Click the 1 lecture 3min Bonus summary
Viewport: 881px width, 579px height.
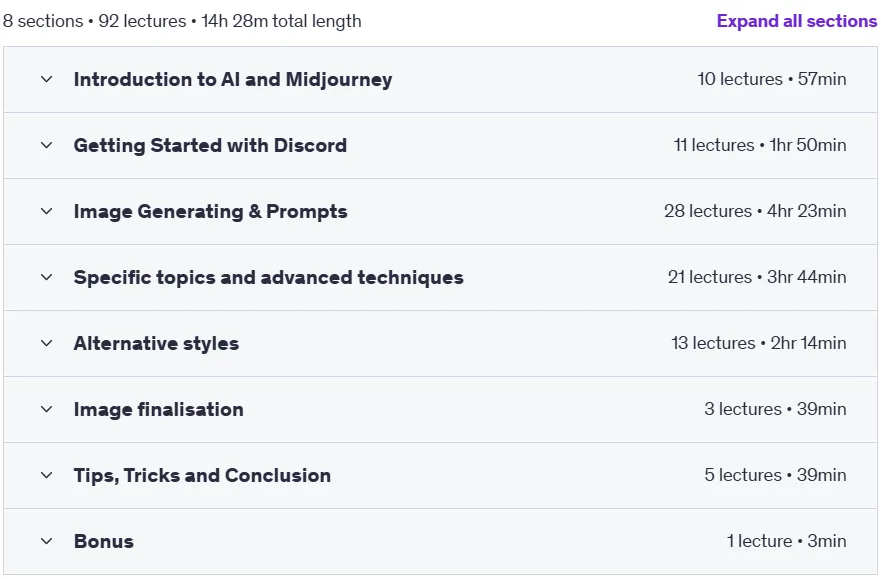[x=787, y=541]
